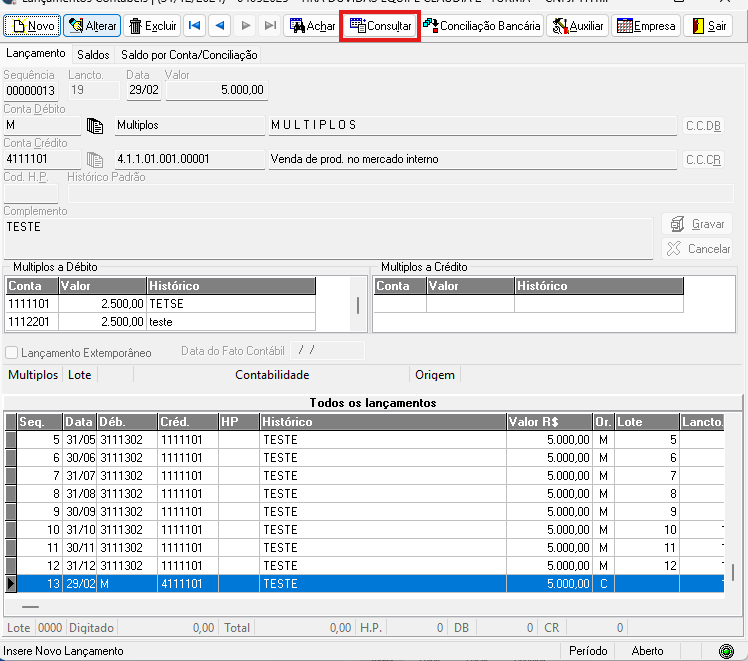Switch to Saldos tab
The image size is (748, 661).
coord(93,55)
